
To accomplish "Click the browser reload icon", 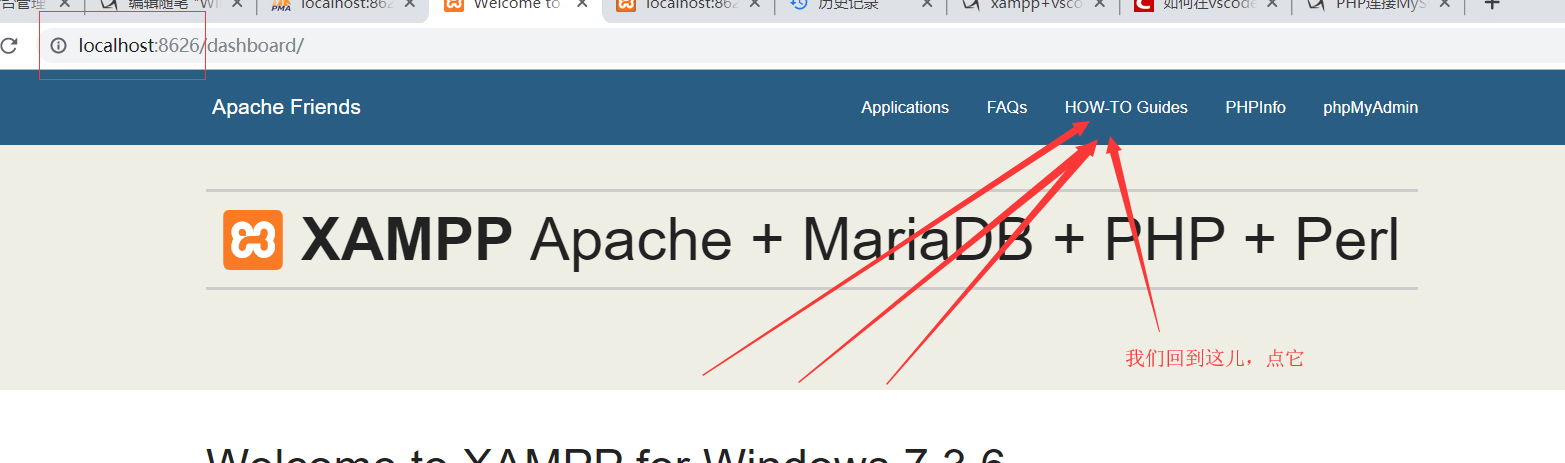I will point(9,46).
